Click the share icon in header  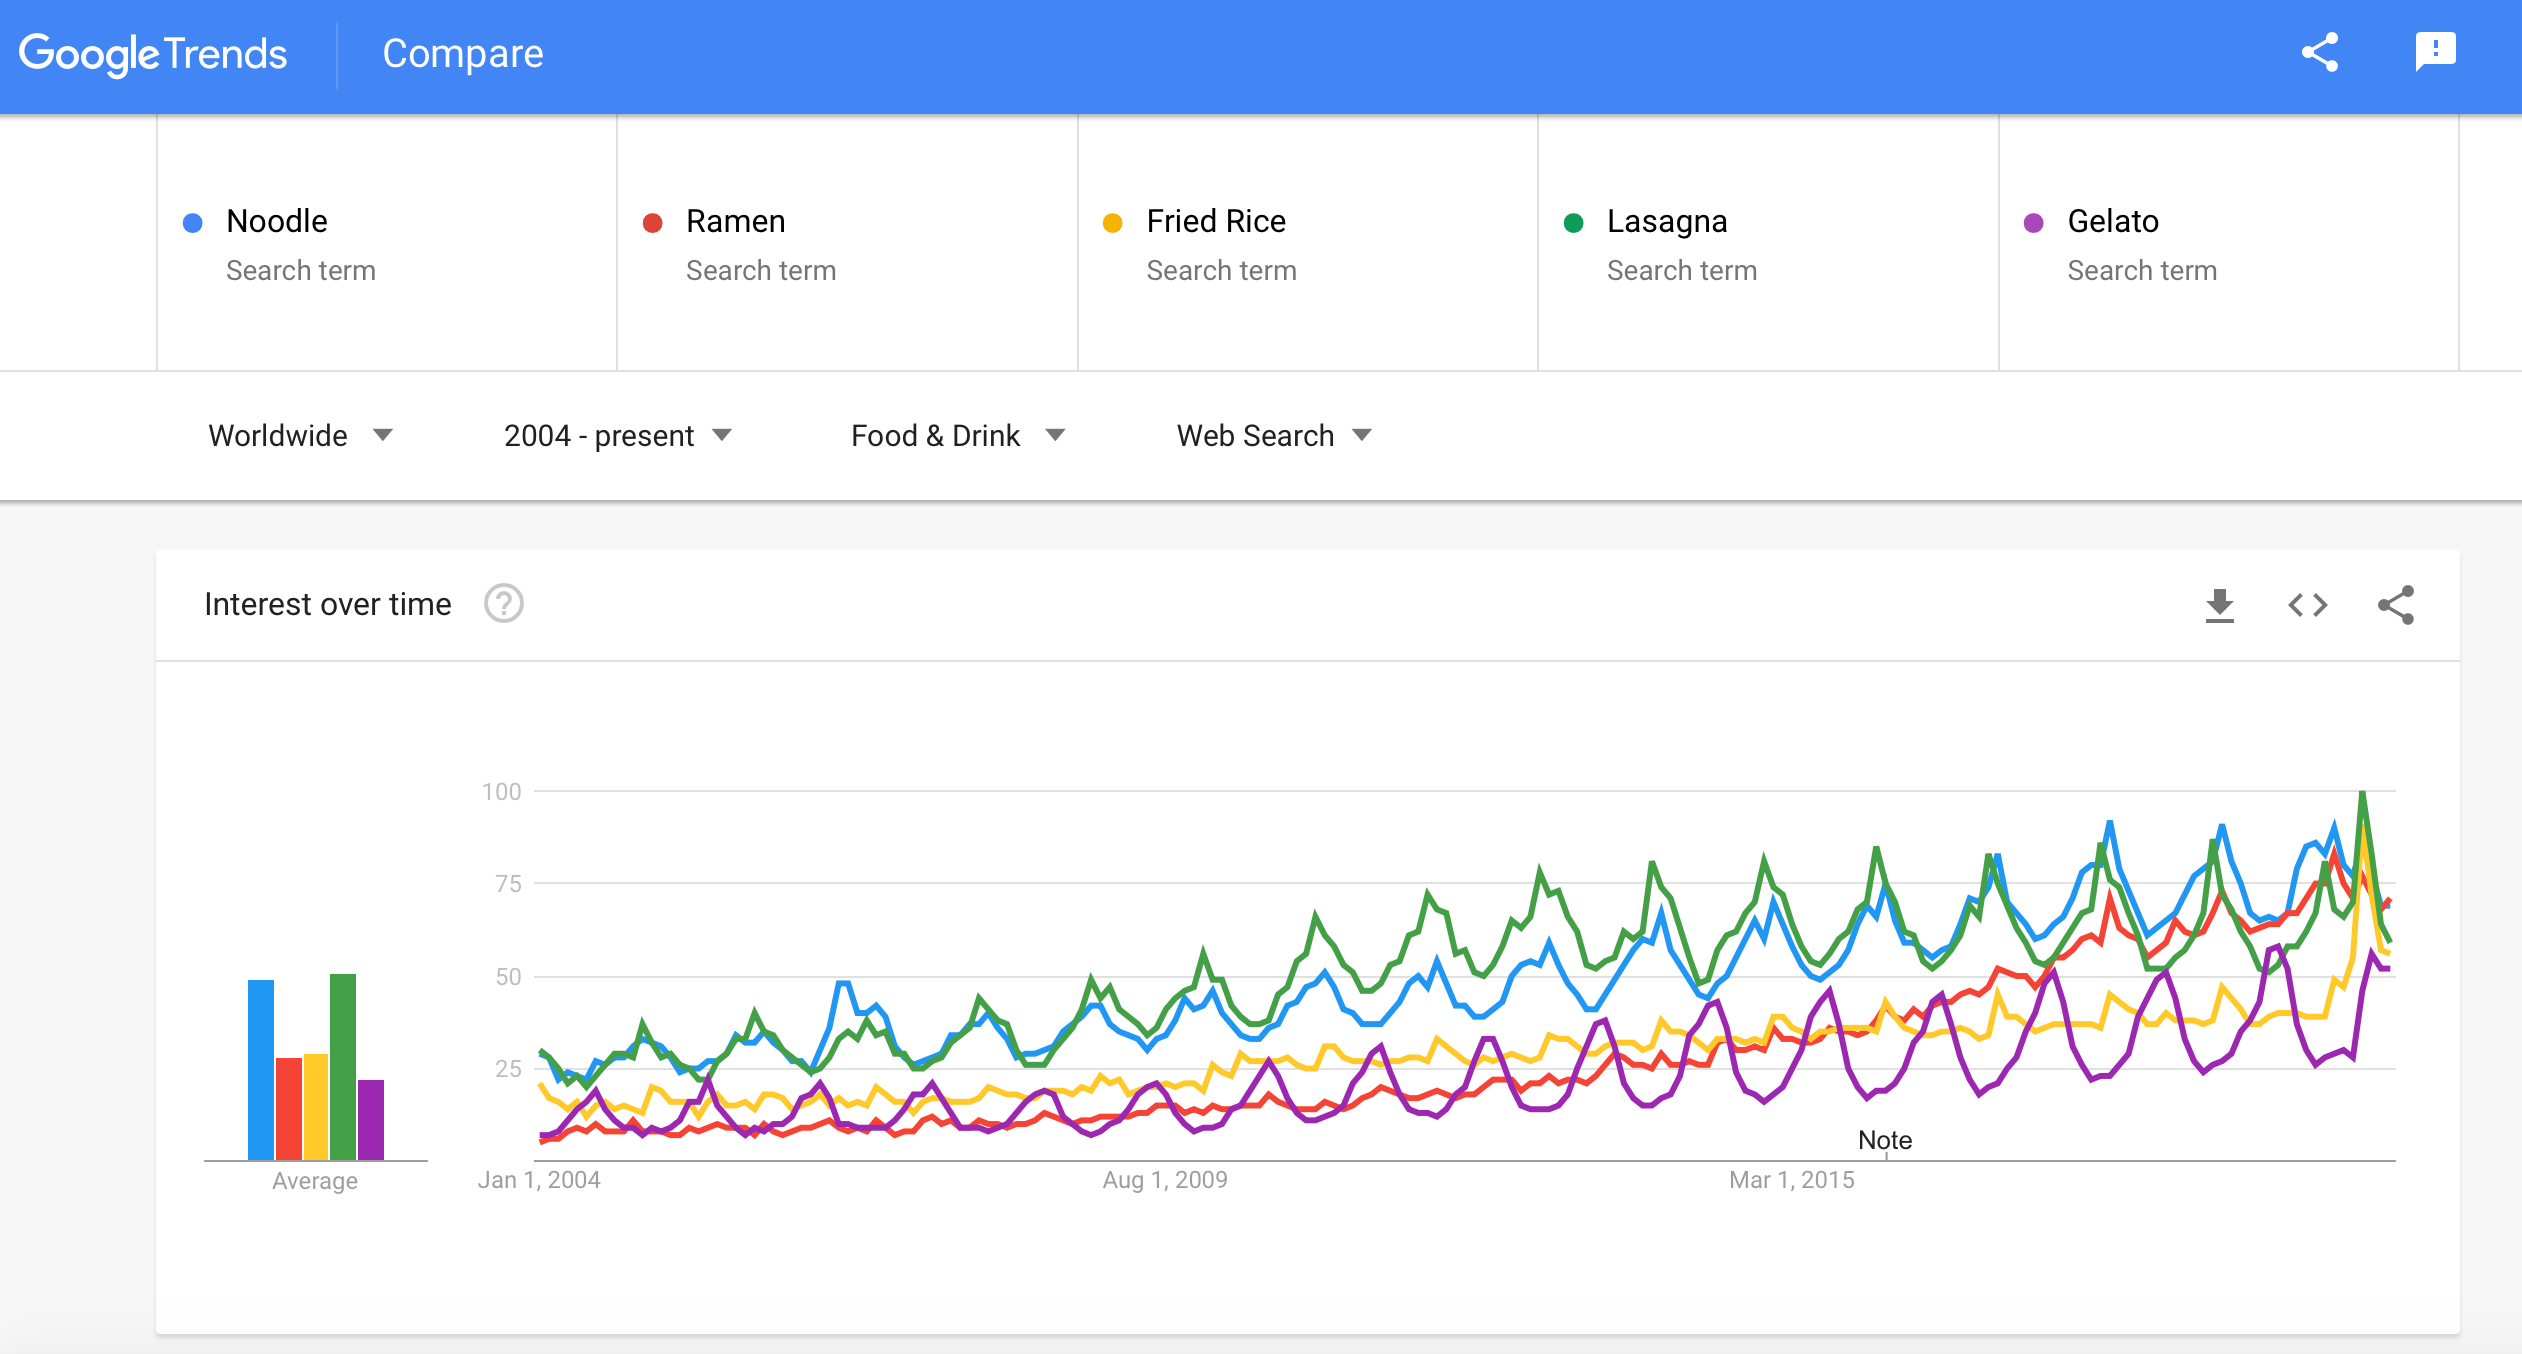[x=2319, y=53]
